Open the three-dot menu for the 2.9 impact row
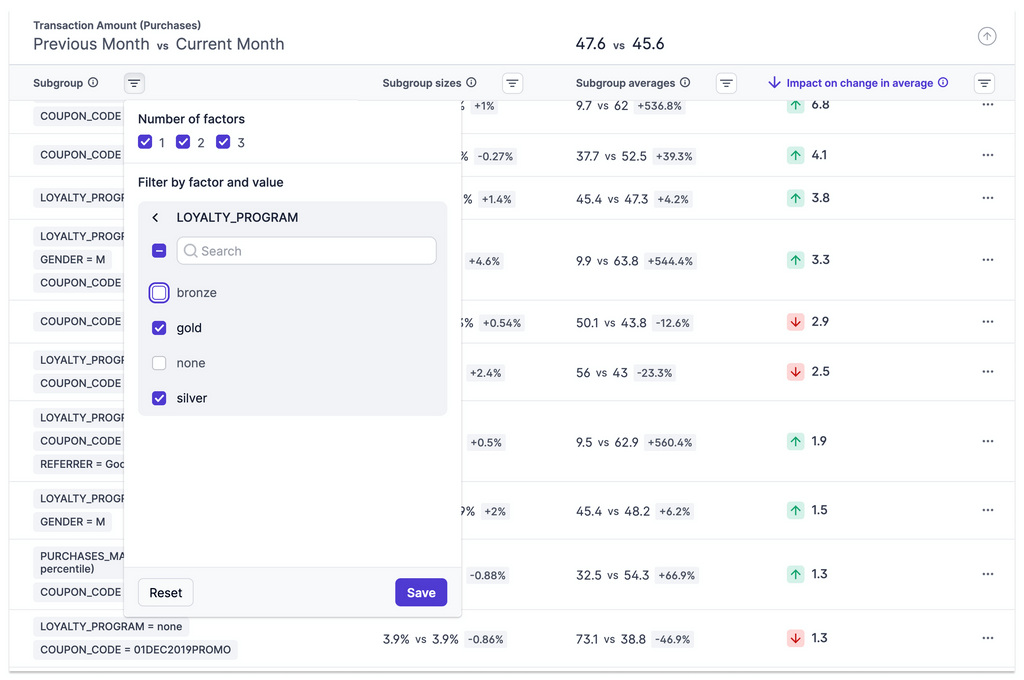1024x680 pixels. [x=988, y=322]
